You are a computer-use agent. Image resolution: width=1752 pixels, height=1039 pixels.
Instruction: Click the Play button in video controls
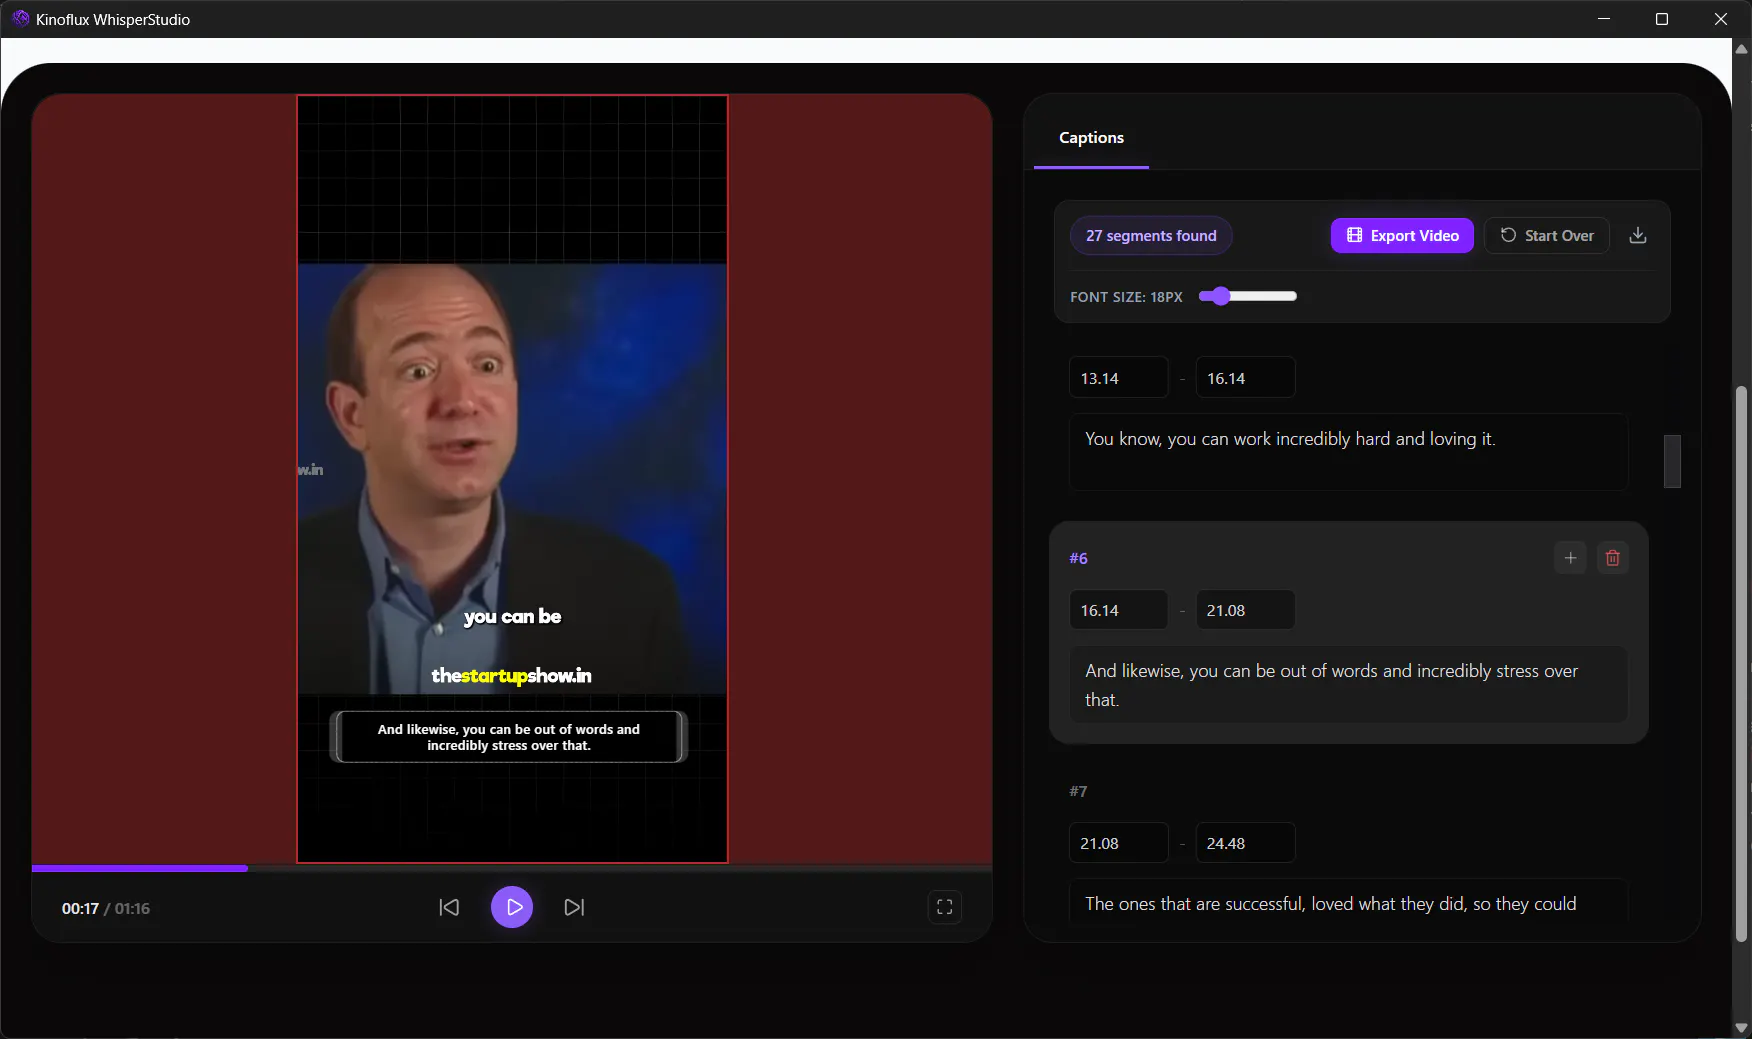coord(512,907)
